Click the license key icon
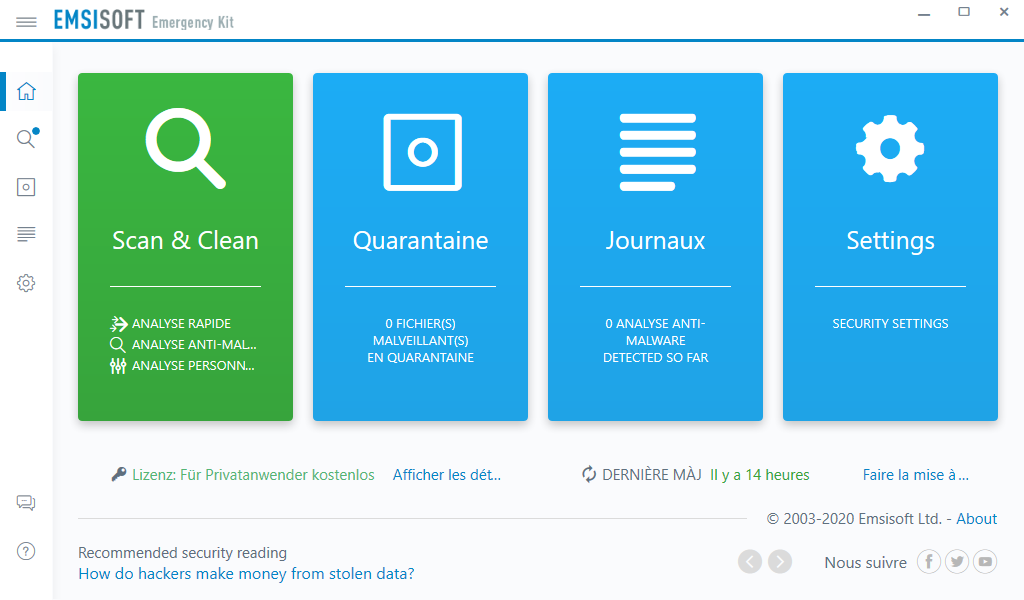The image size is (1024, 600). [119, 475]
